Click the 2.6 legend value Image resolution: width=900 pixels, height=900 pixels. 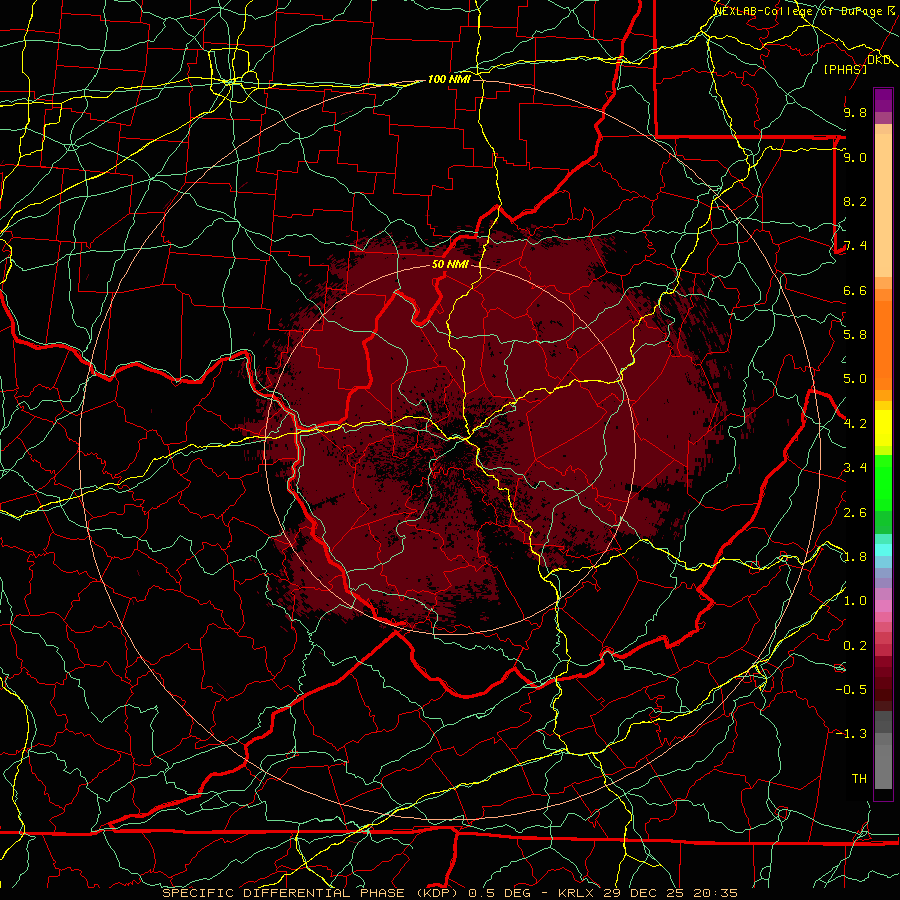pyautogui.click(x=855, y=513)
